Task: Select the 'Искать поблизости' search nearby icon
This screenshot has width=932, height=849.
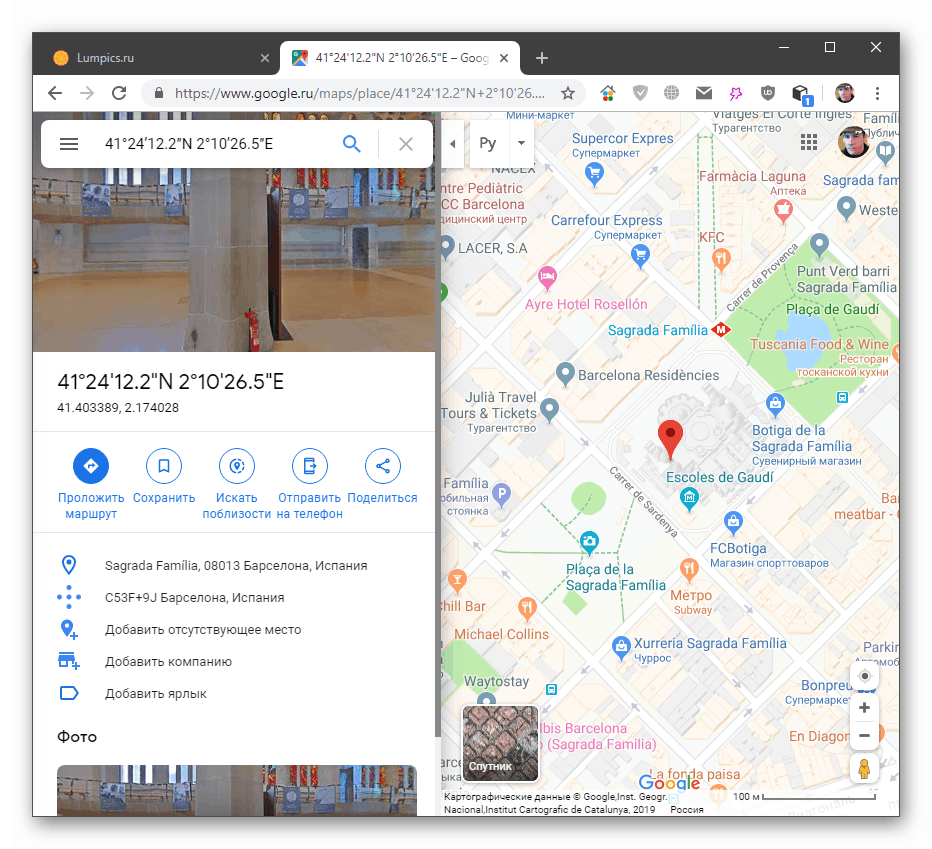Action: click(x=237, y=465)
